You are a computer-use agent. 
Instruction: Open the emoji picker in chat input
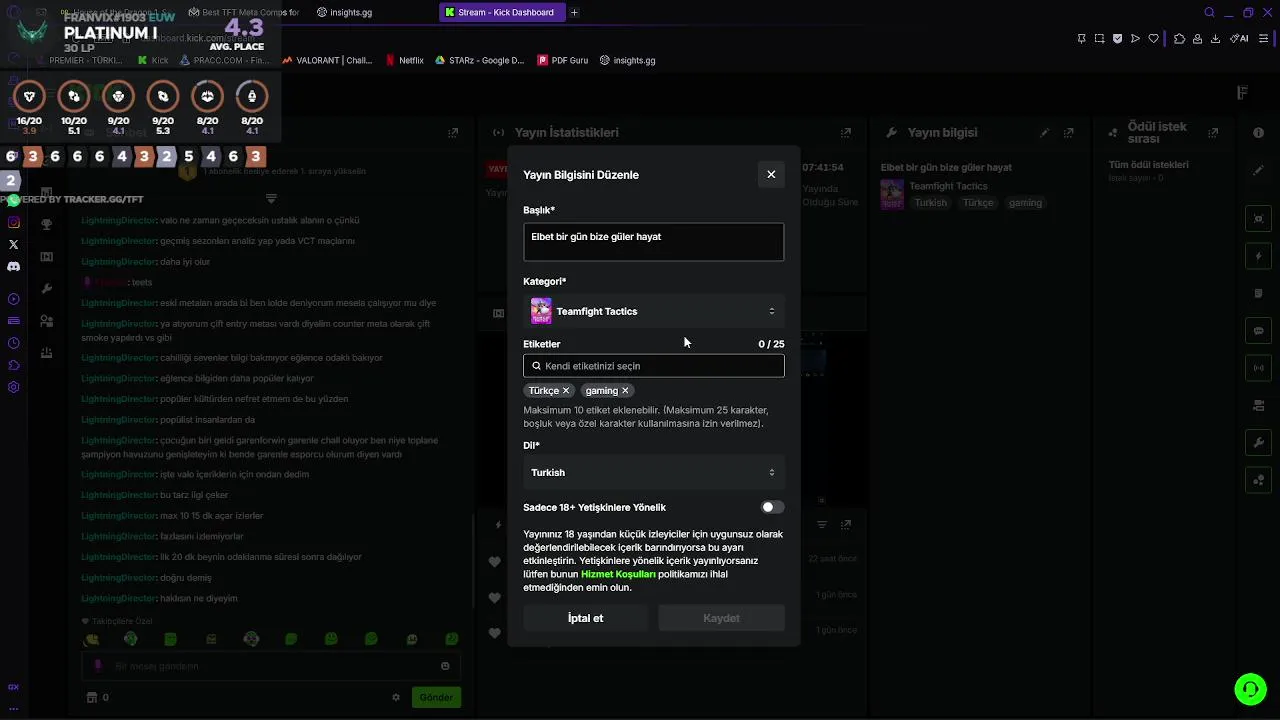tap(445, 666)
